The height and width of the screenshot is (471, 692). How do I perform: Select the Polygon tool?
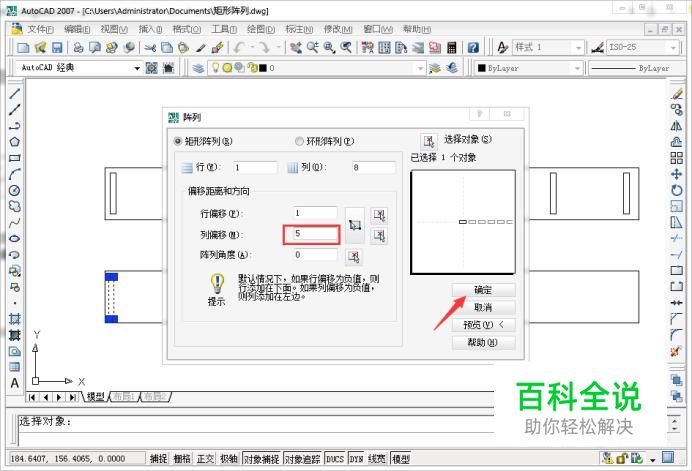click(x=15, y=142)
